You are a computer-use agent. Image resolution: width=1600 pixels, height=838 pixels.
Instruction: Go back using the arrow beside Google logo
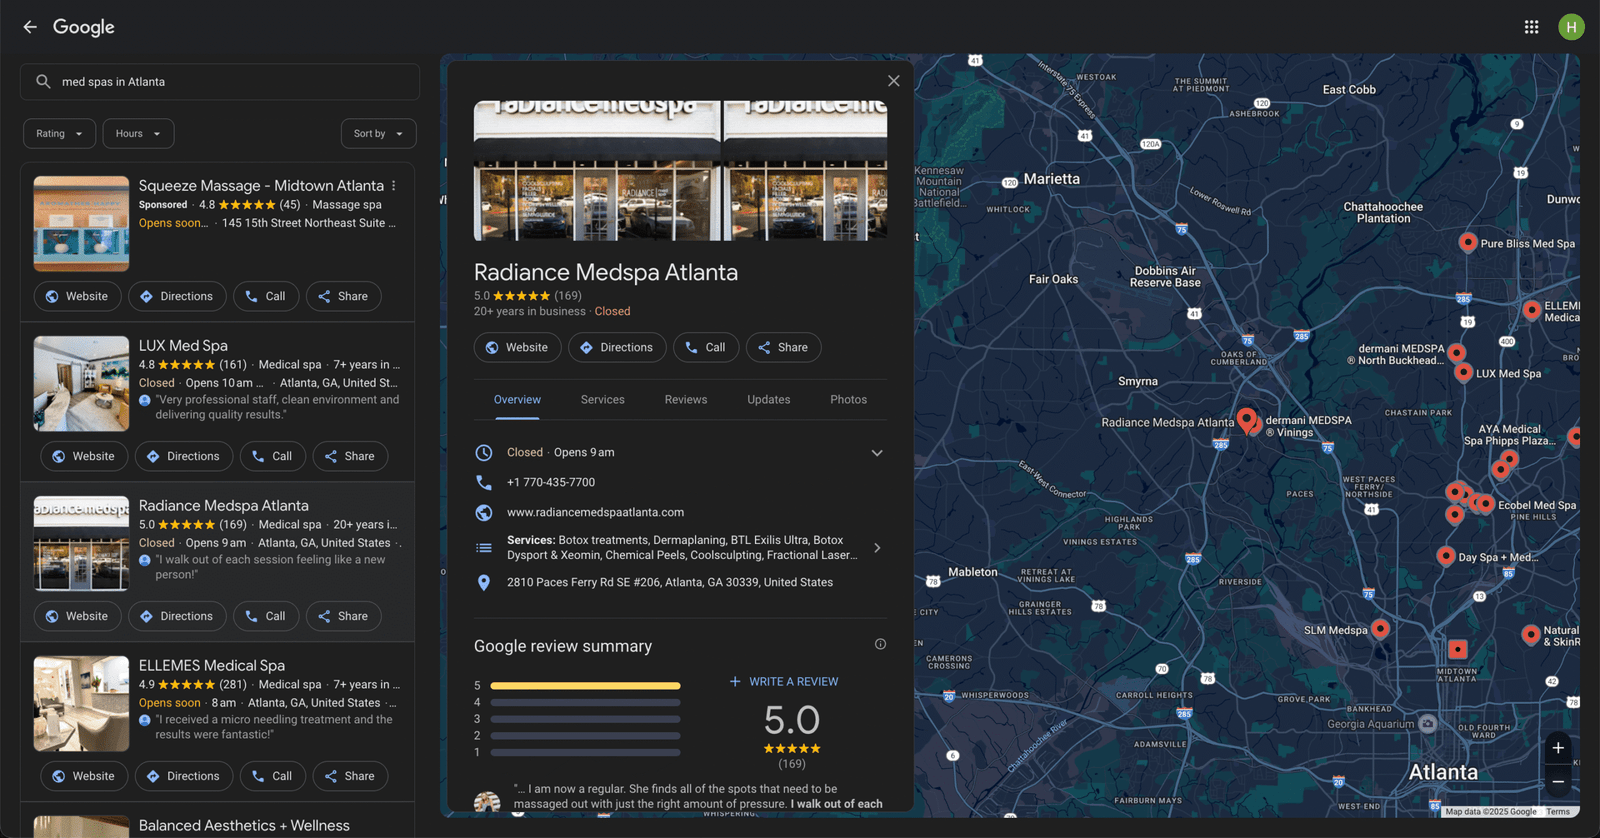pyautogui.click(x=30, y=27)
